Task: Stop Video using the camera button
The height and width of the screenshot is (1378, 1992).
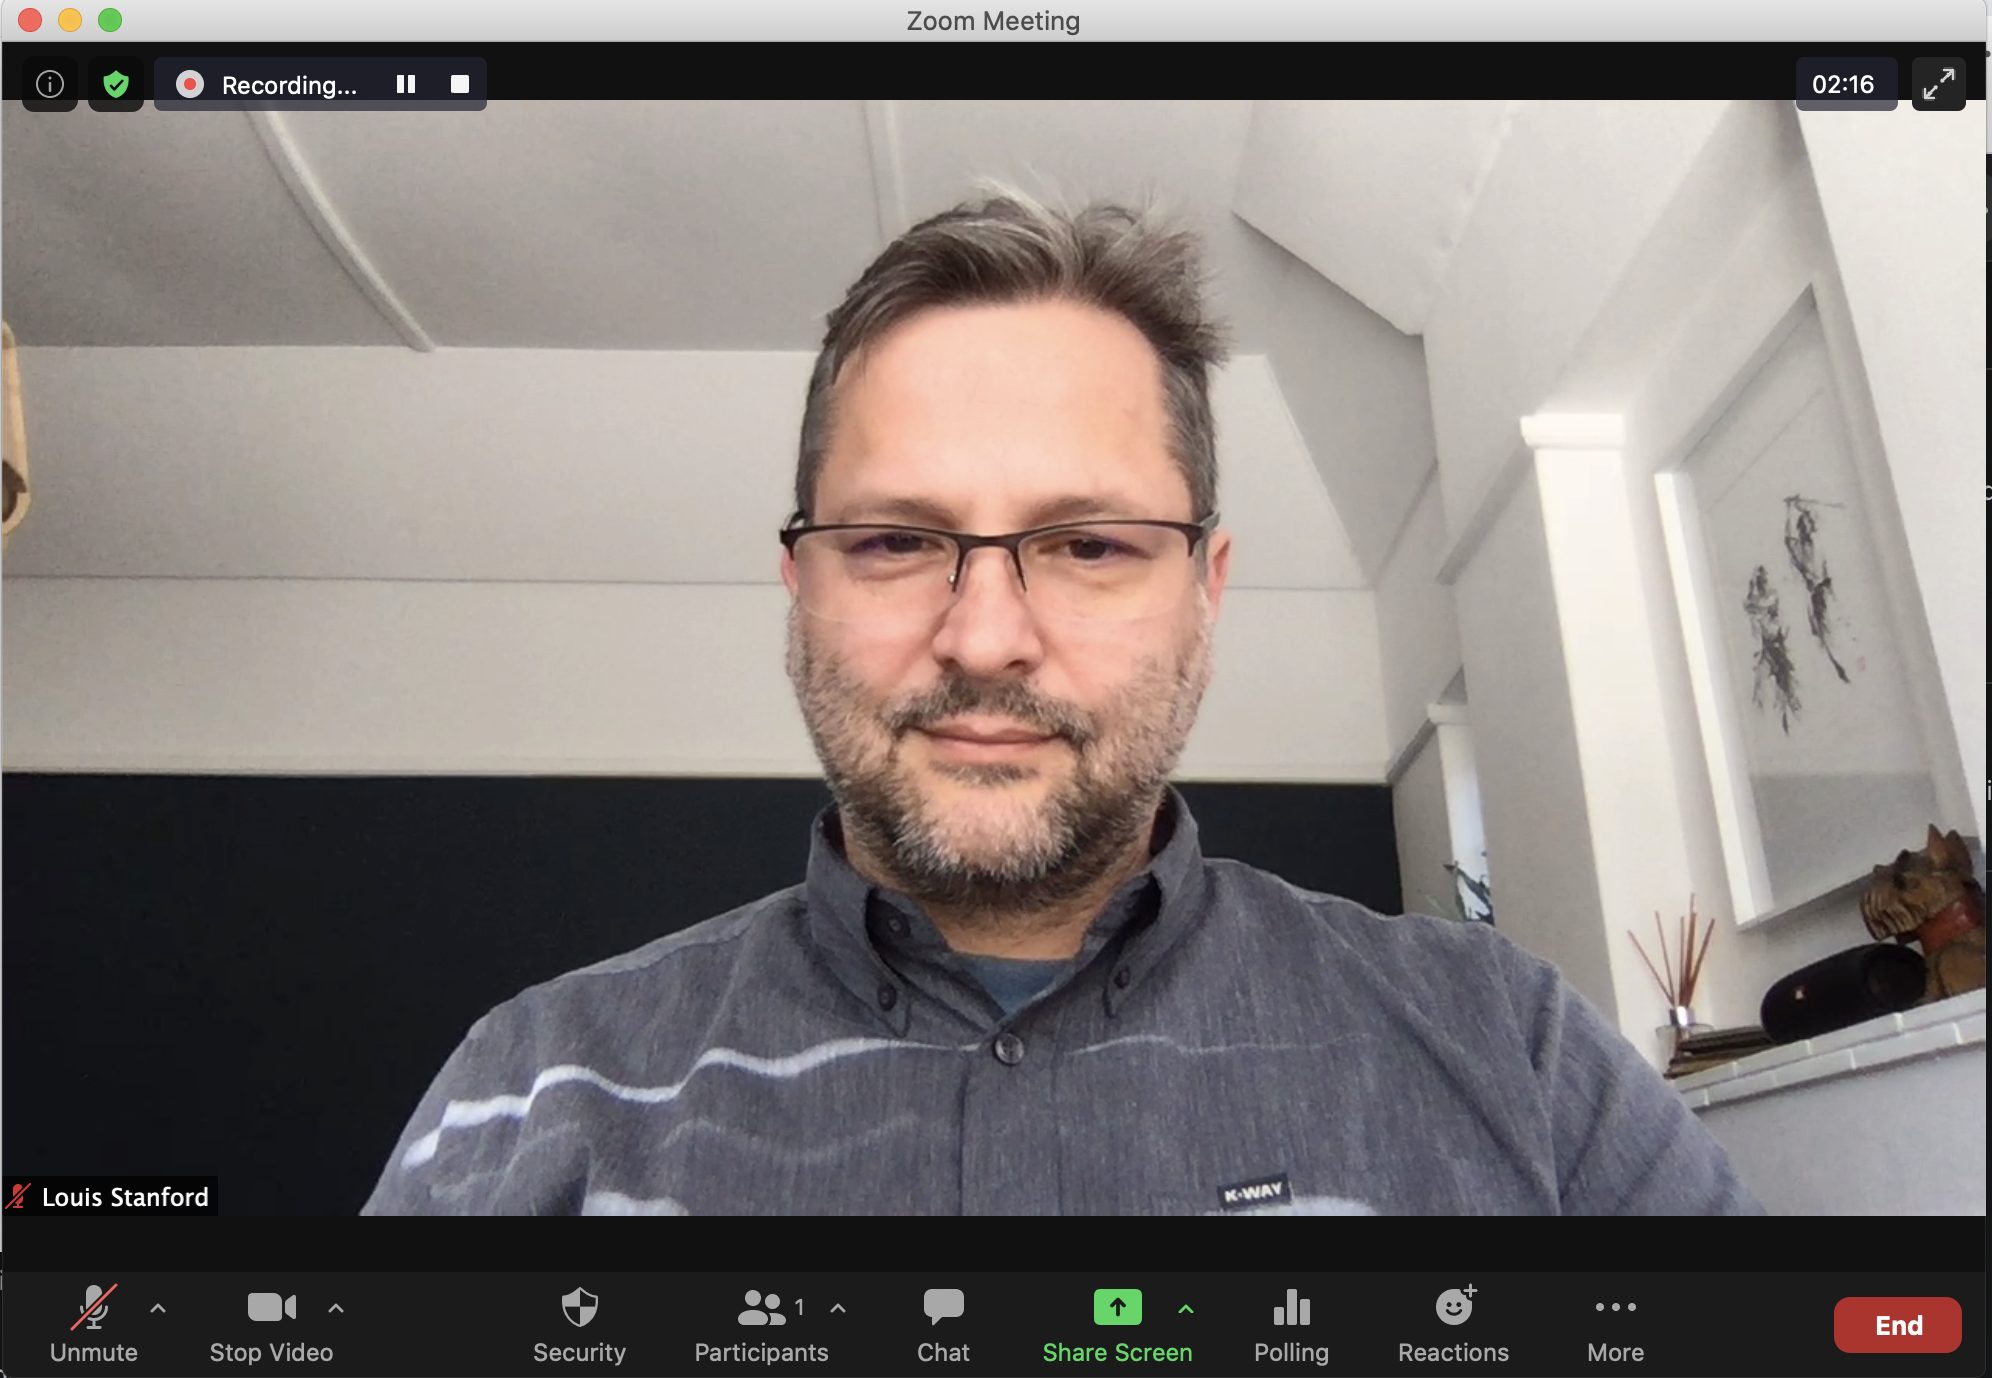Action: coord(271,1324)
